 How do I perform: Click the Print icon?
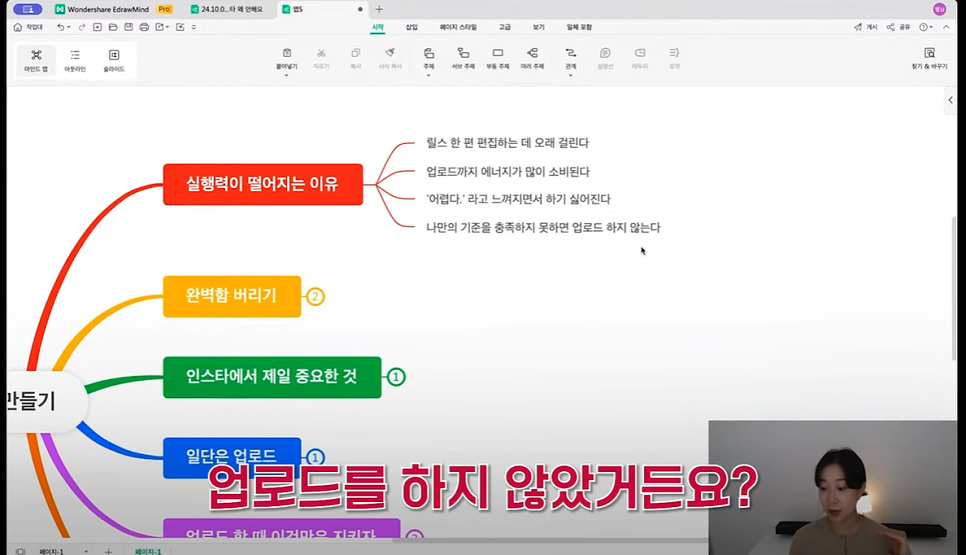(144, 27)
